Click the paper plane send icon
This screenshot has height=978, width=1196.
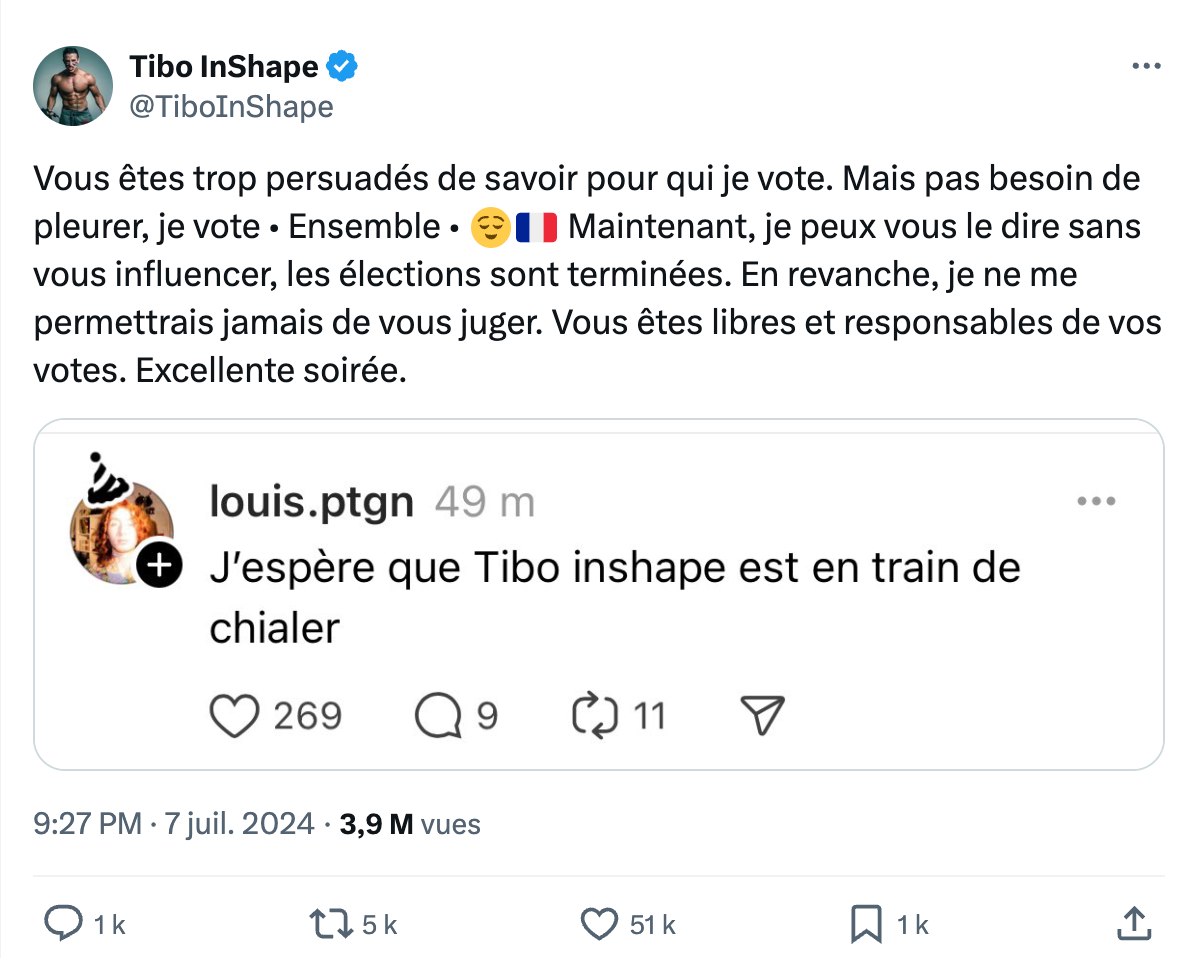(x=761, y=716)
